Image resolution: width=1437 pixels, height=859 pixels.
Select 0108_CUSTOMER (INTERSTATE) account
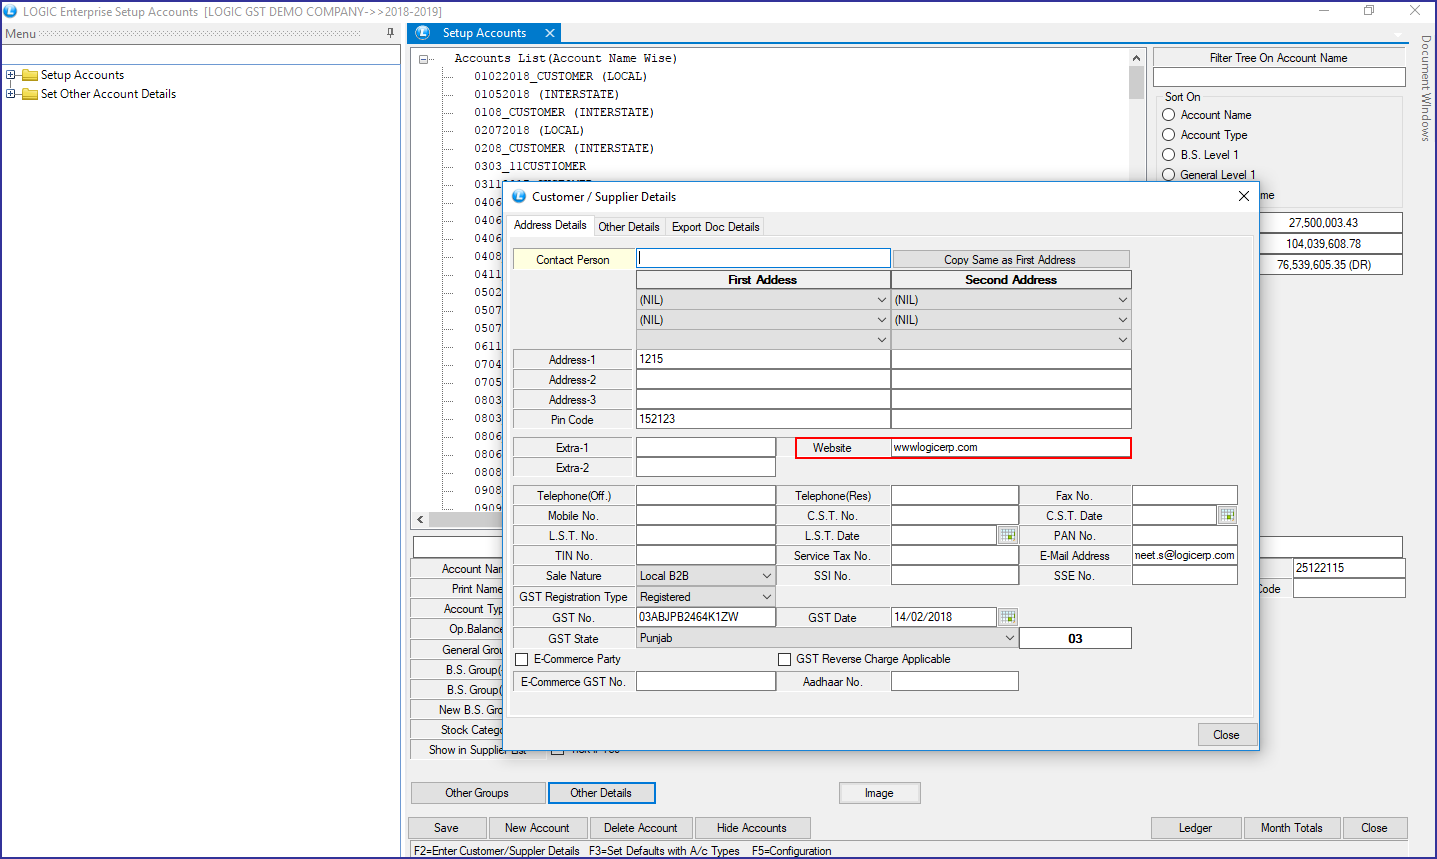point(564,113)
